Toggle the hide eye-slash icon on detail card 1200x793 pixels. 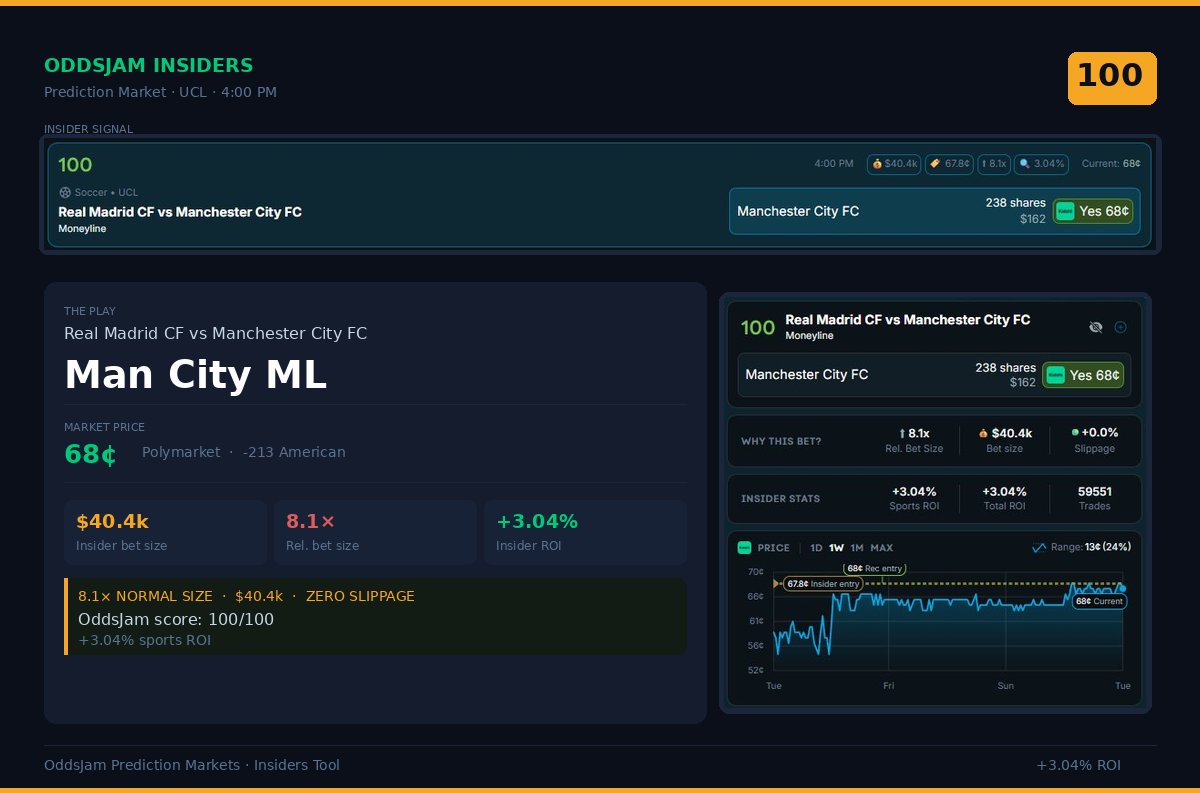tap(1096, 327)
